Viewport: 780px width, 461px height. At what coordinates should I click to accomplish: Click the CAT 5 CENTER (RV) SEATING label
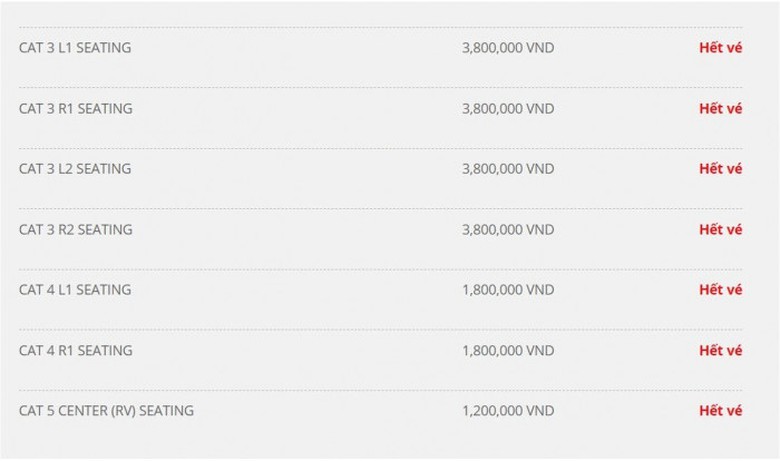coord(106,411)
